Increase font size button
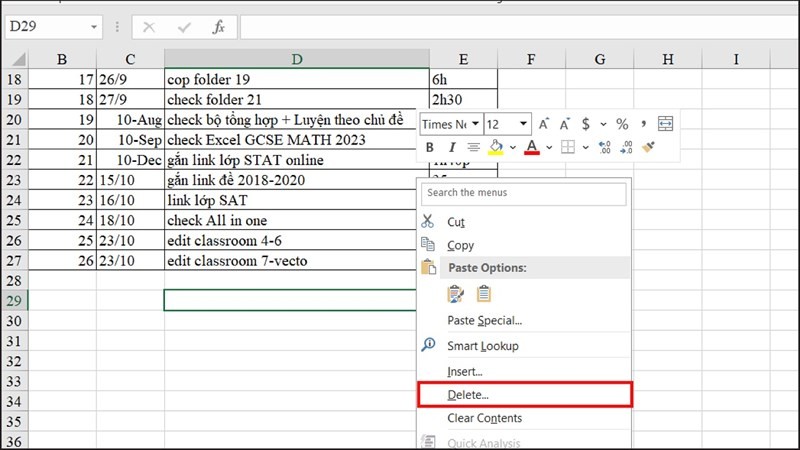Image resolution: width=800 pixels, height=450 pixels. 543,124
